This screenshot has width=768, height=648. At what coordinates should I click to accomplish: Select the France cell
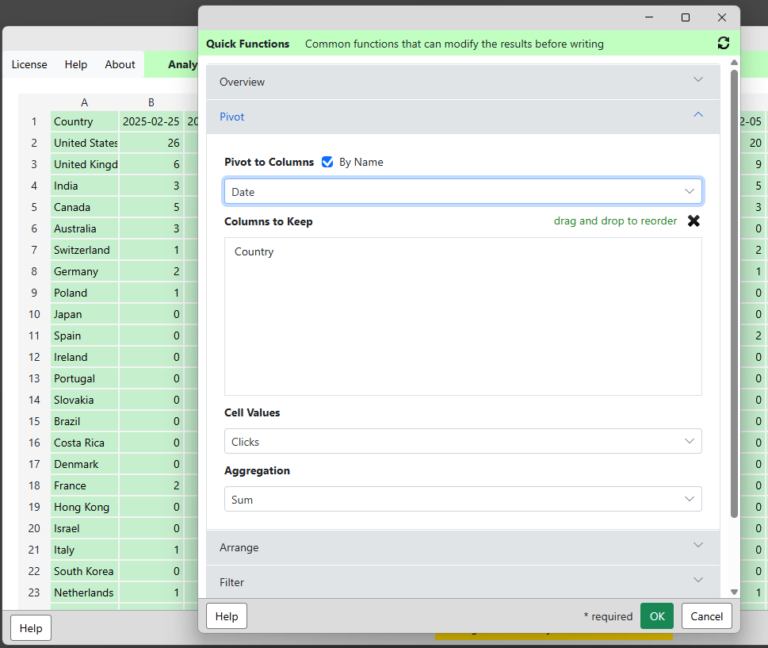tap(84, 485)
